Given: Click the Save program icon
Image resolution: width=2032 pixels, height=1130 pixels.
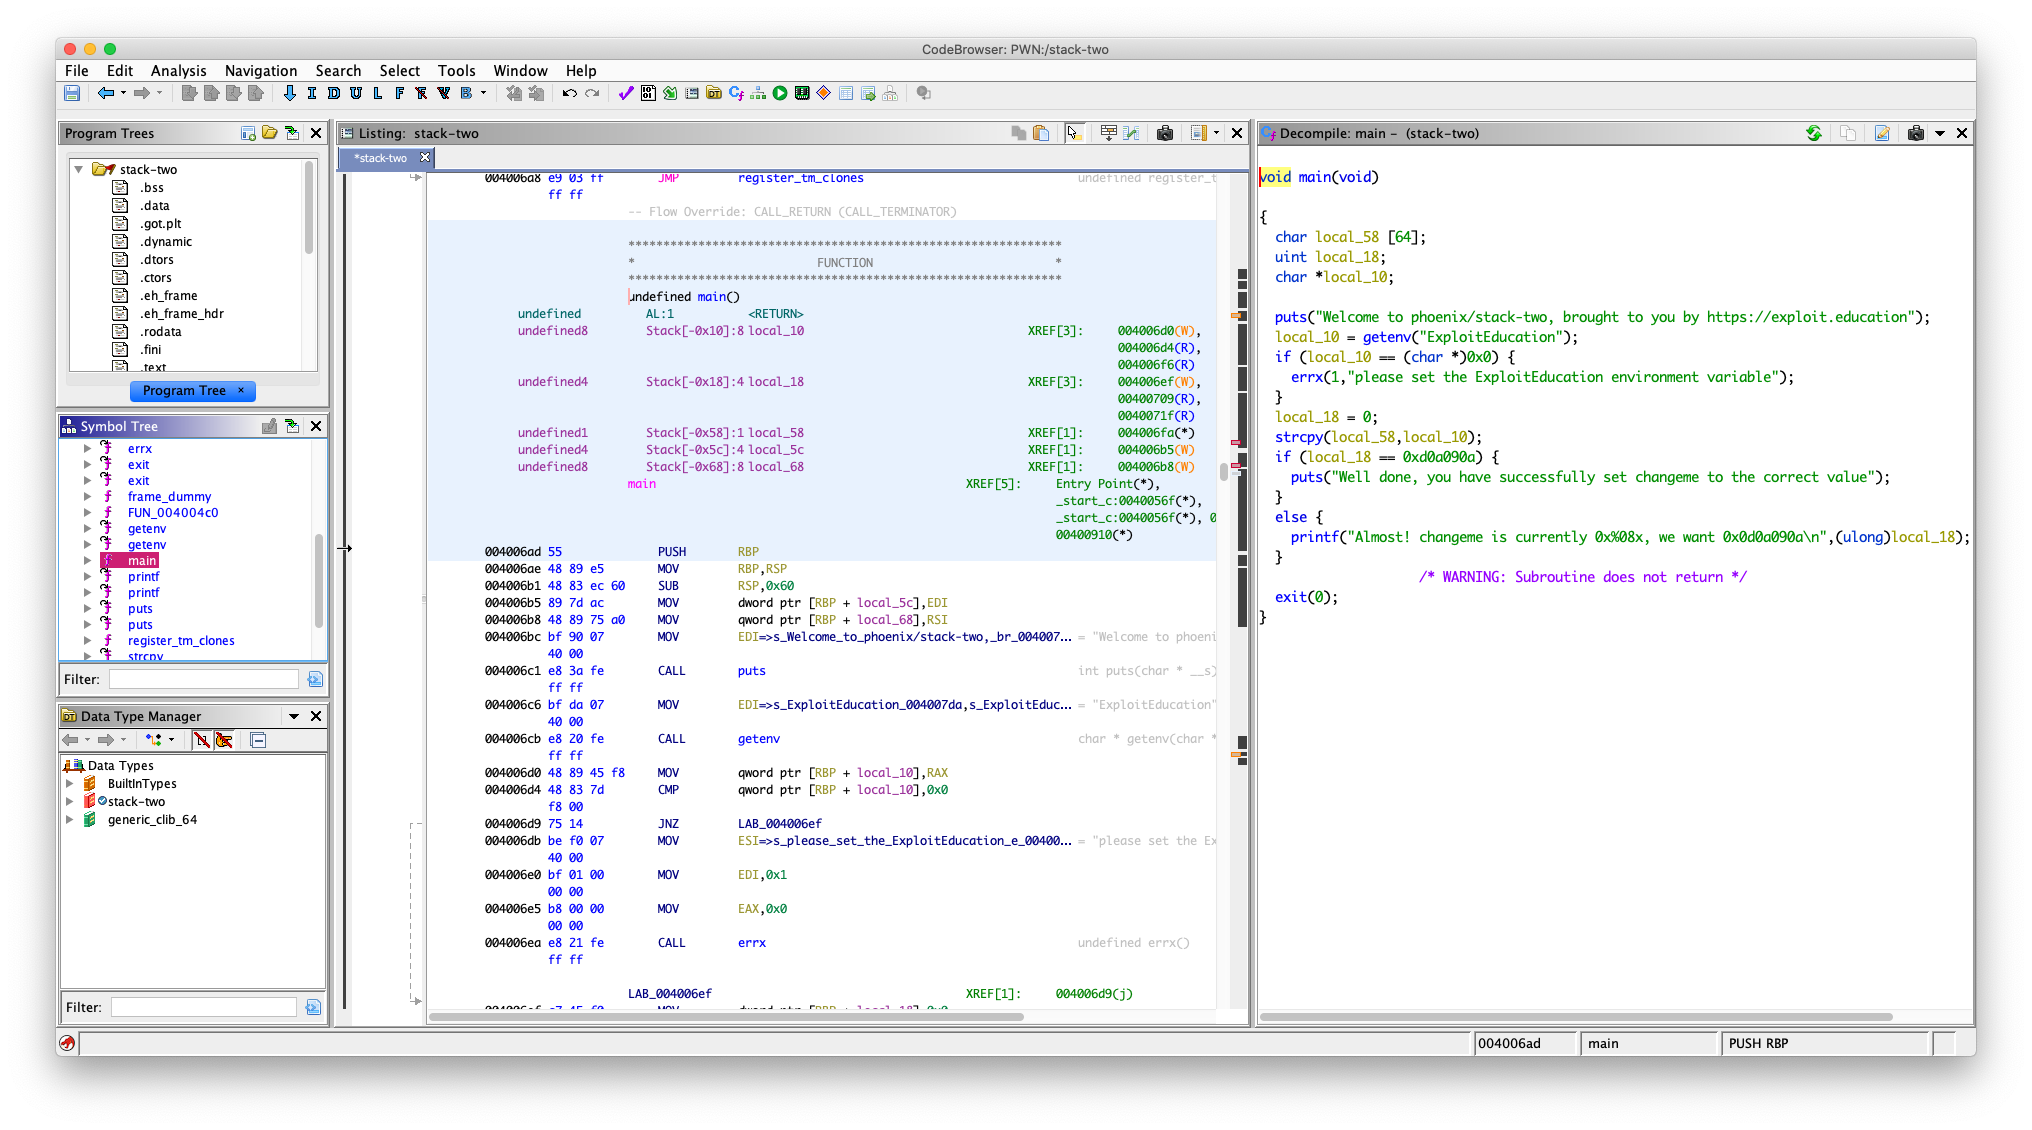Looking at the screenshot, I should point(72,93).
